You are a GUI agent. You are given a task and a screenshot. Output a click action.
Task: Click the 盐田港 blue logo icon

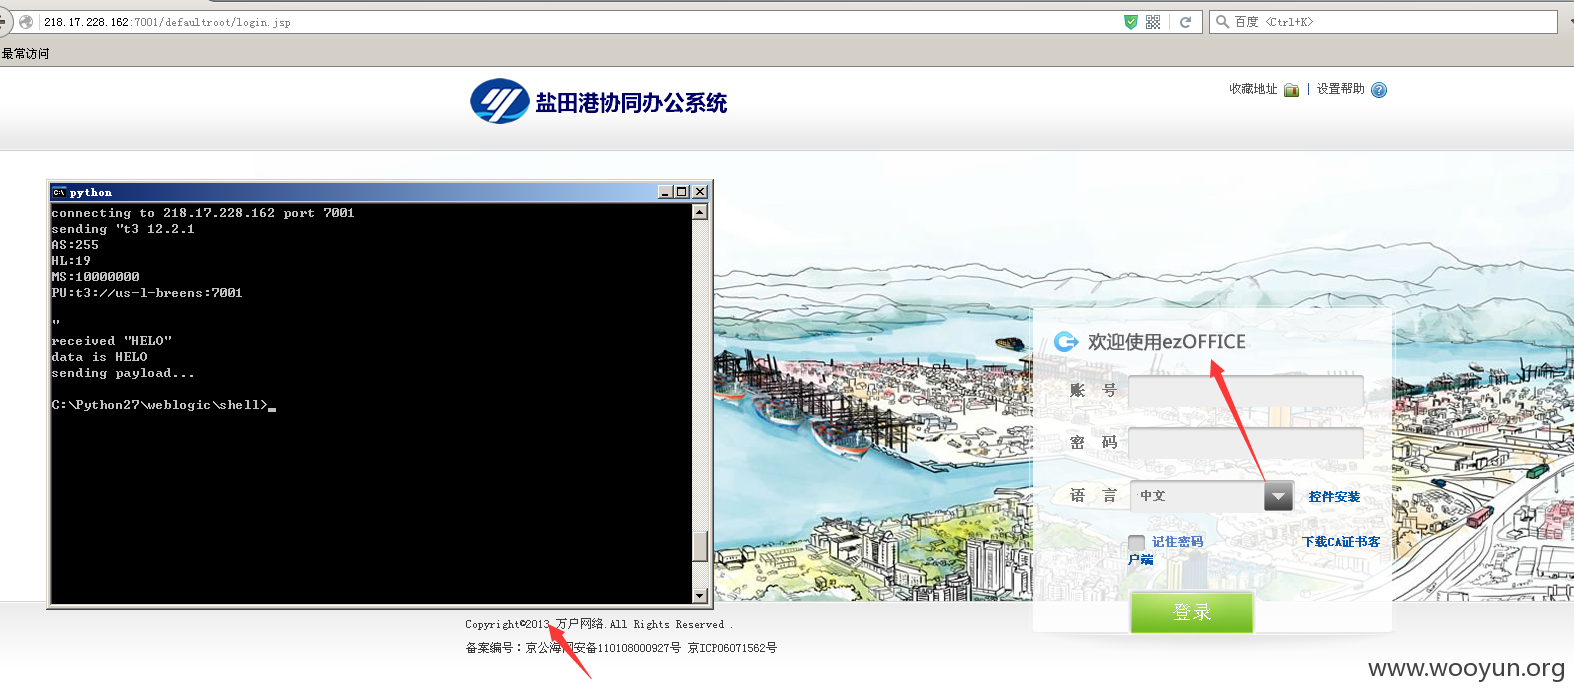(x=500, y=101)
